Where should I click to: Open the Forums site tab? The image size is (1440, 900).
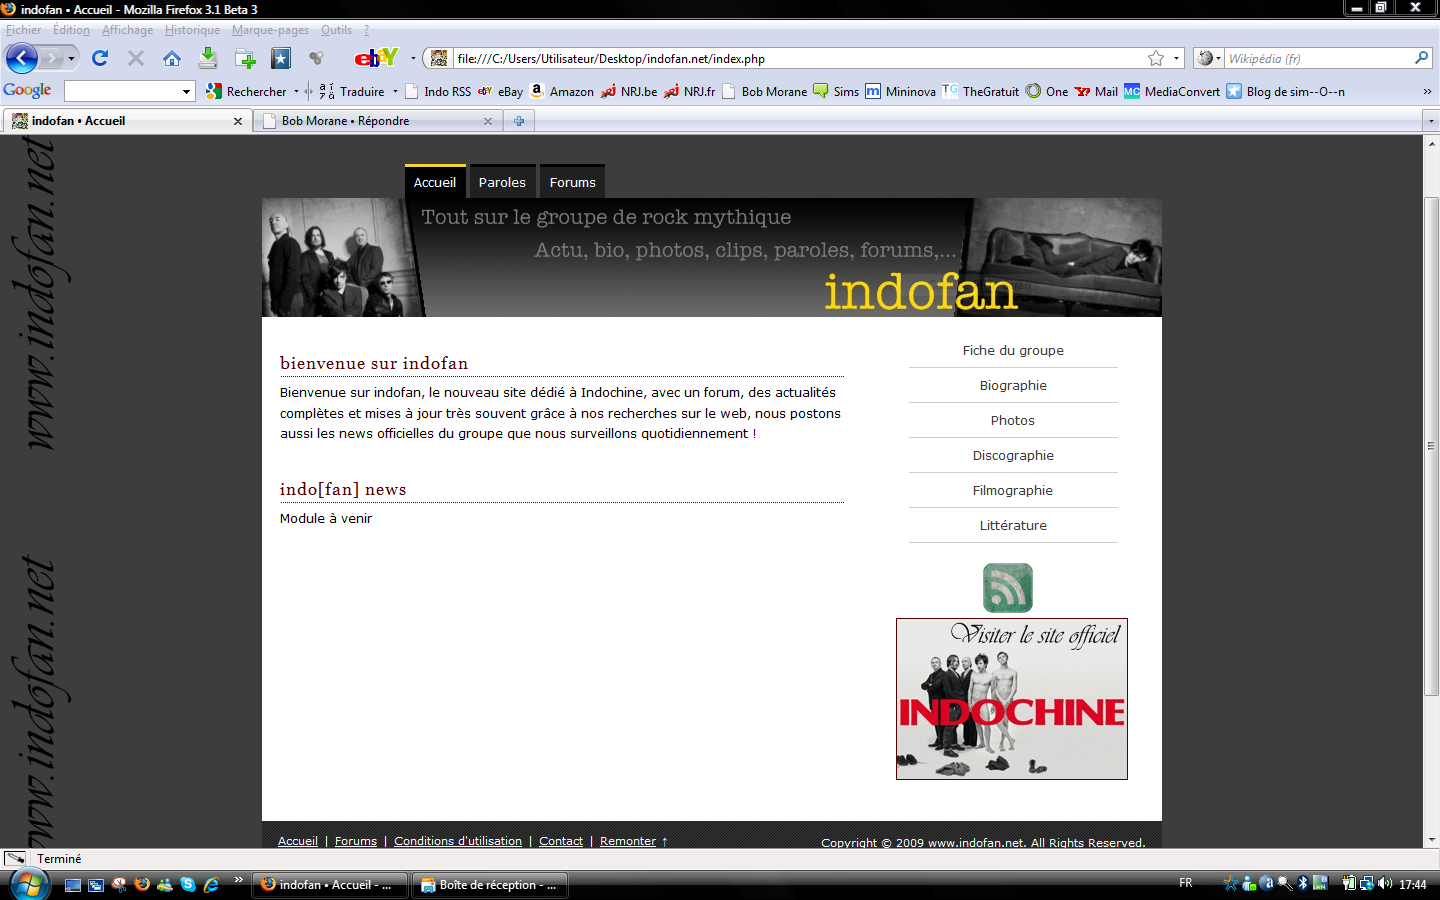coord(572,182)
